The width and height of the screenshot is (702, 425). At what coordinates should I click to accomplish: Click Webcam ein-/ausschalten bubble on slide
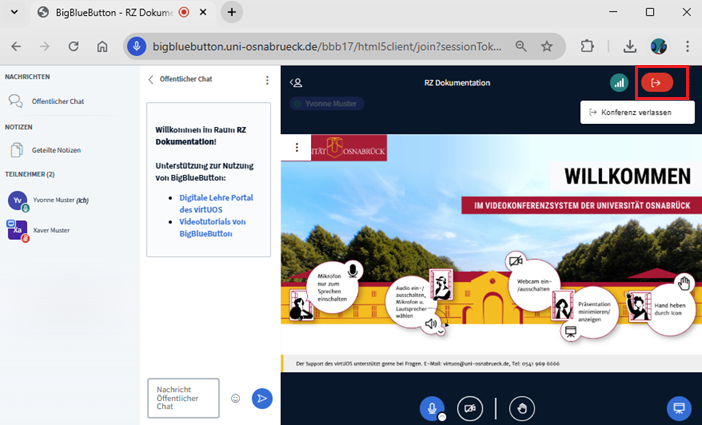click(534, 285)
